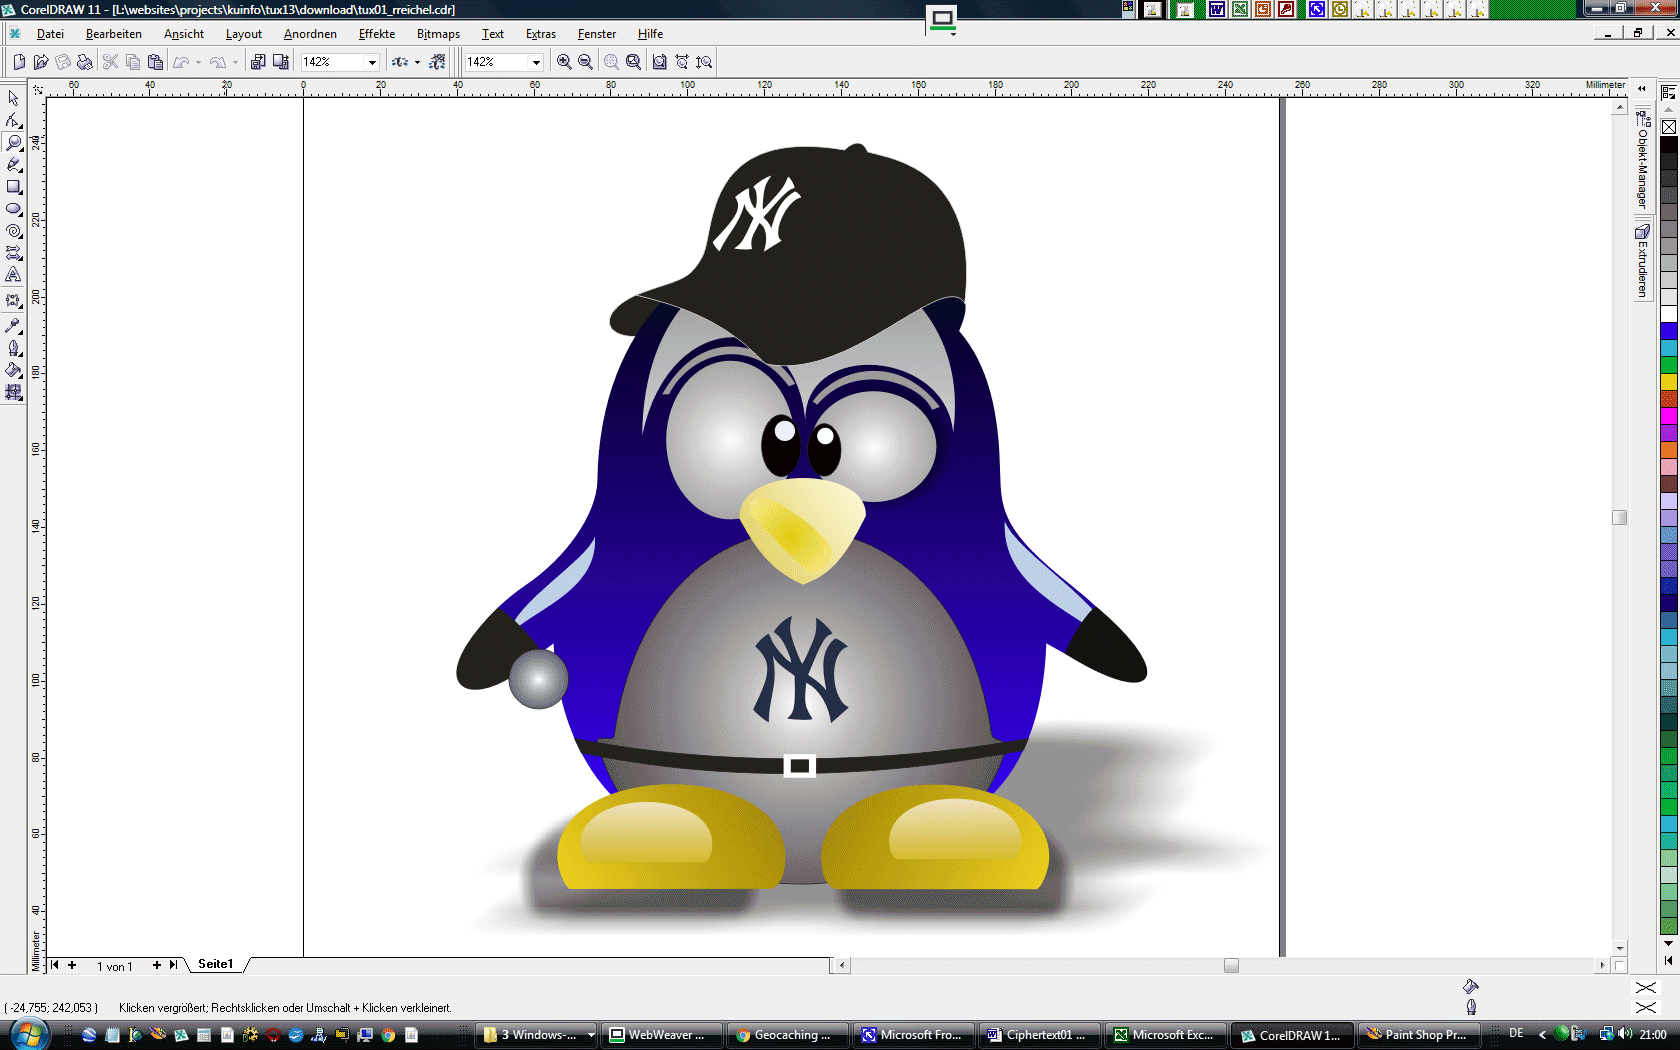This screenshot has width=1680, height=1050.
Task: Select the Rectangle tool
Action: pos(13,186)
